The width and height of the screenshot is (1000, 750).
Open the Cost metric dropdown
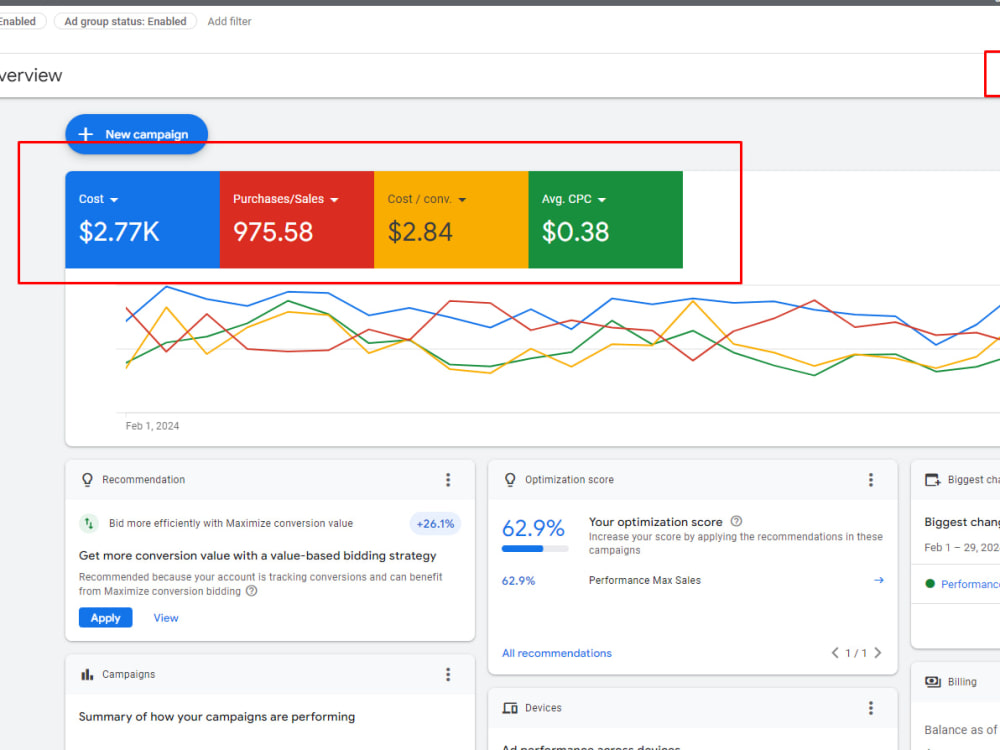(x=98, y=199)
